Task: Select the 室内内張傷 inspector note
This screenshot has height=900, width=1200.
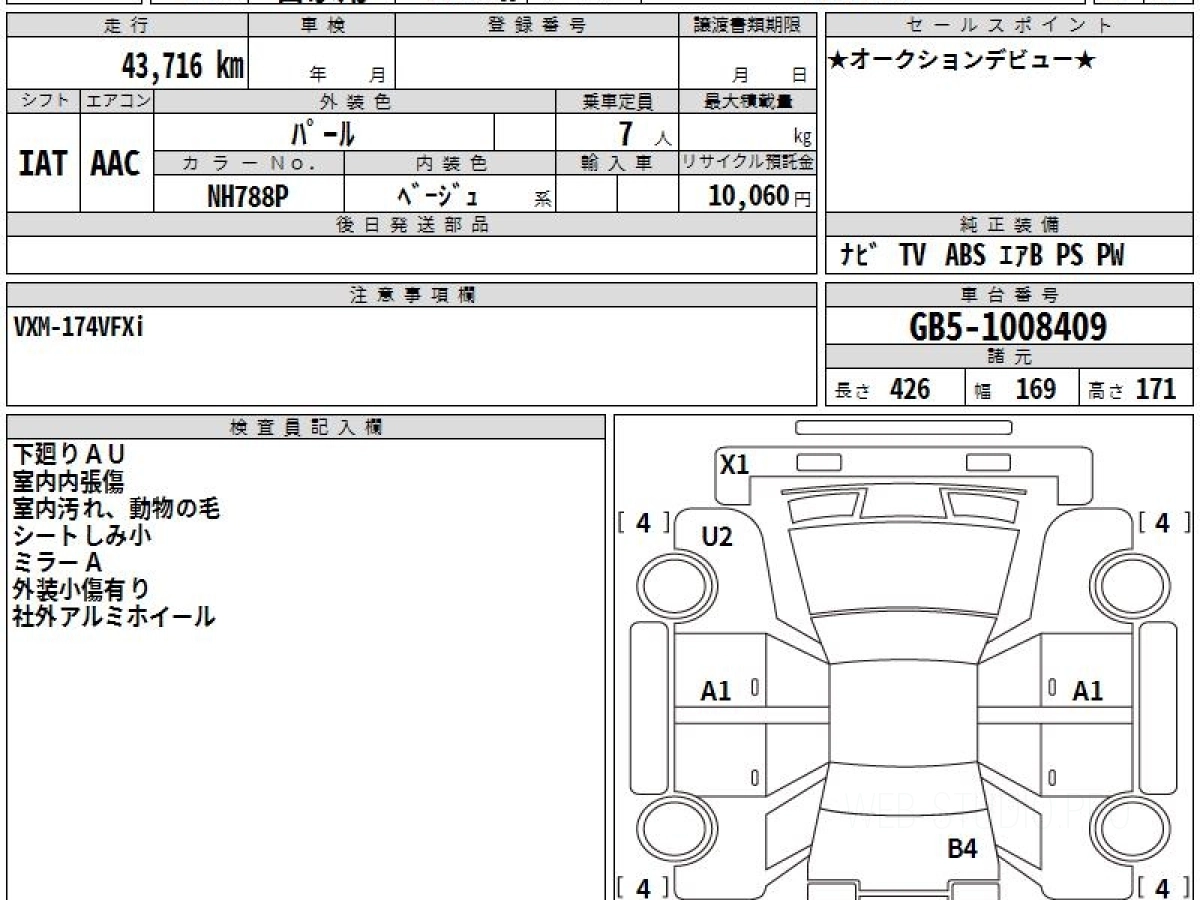Action: coord(69,482)
